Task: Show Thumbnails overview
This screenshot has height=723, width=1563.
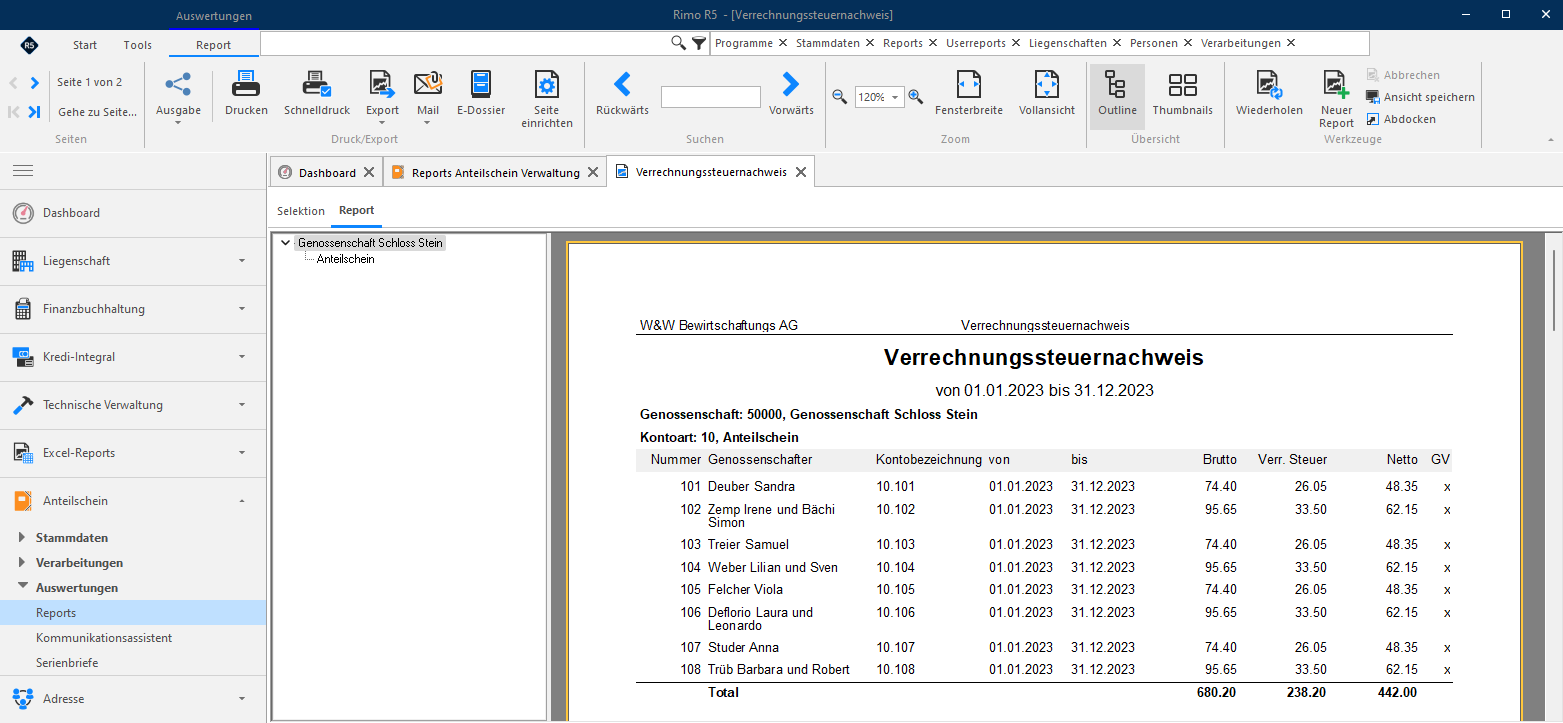Action: pos(1182,94)
